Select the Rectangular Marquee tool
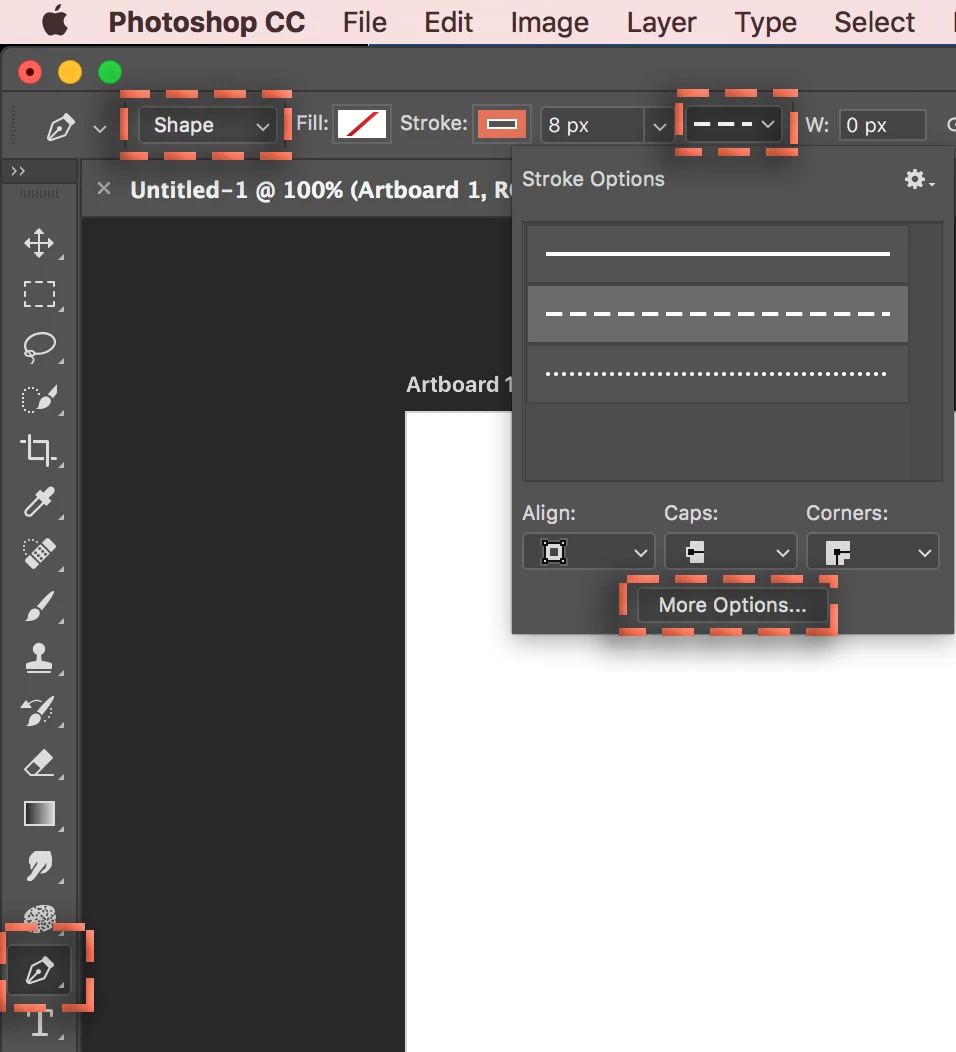 pos(39,294)
